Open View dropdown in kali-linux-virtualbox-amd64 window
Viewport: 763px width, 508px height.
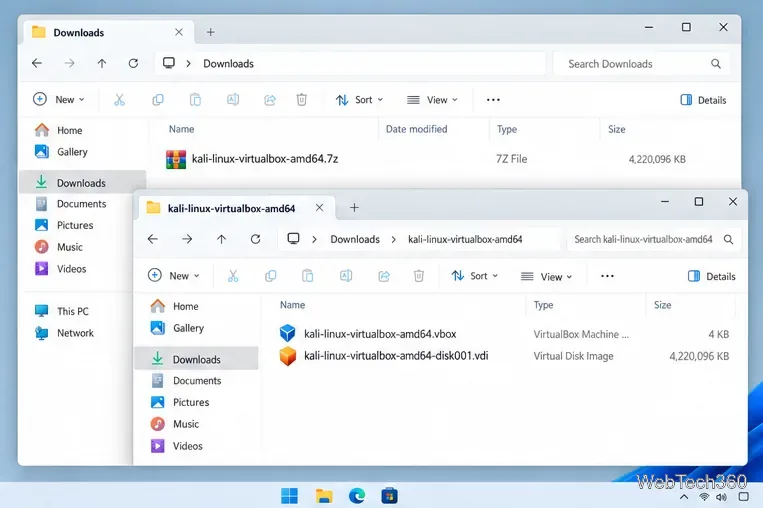[x=546, y=276]
